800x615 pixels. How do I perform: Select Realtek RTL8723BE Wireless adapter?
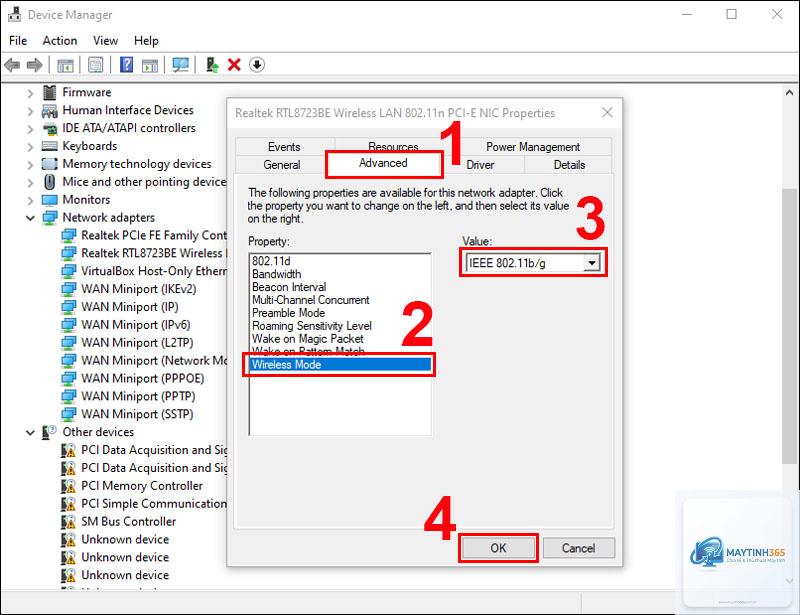154,253
